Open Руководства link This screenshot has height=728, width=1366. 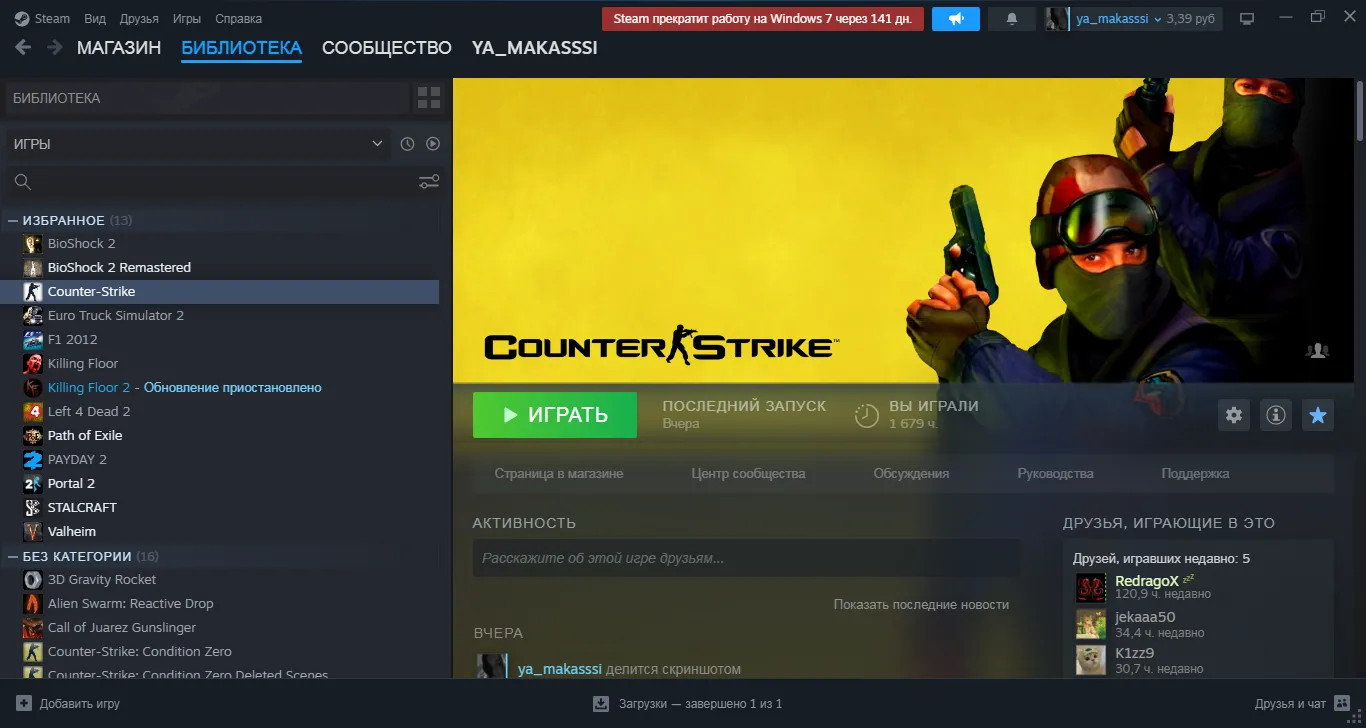coord(1055,474)
